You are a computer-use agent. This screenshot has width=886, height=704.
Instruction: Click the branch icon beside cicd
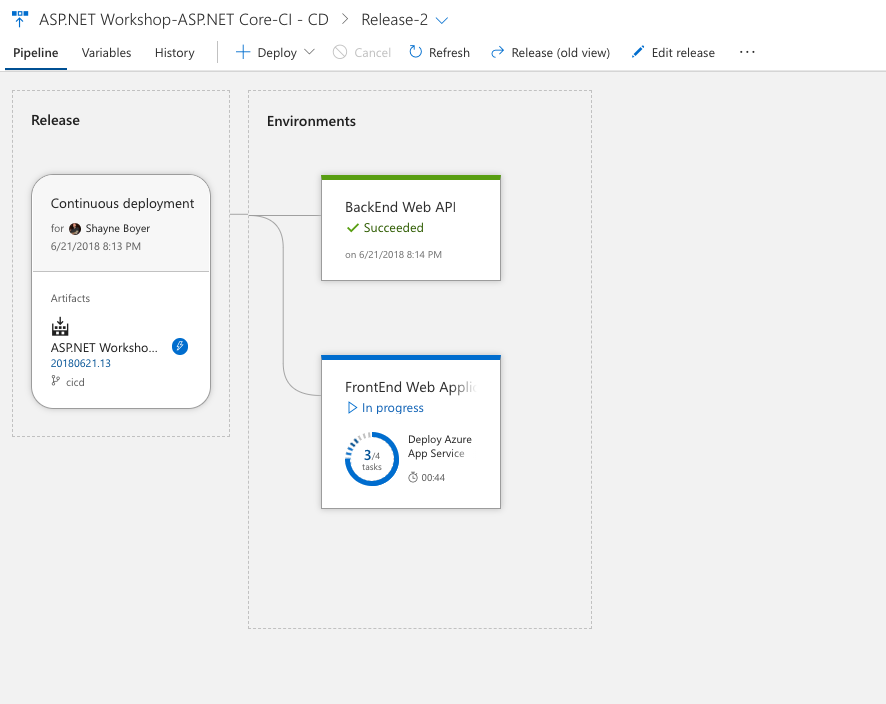[x=55, y=381]
